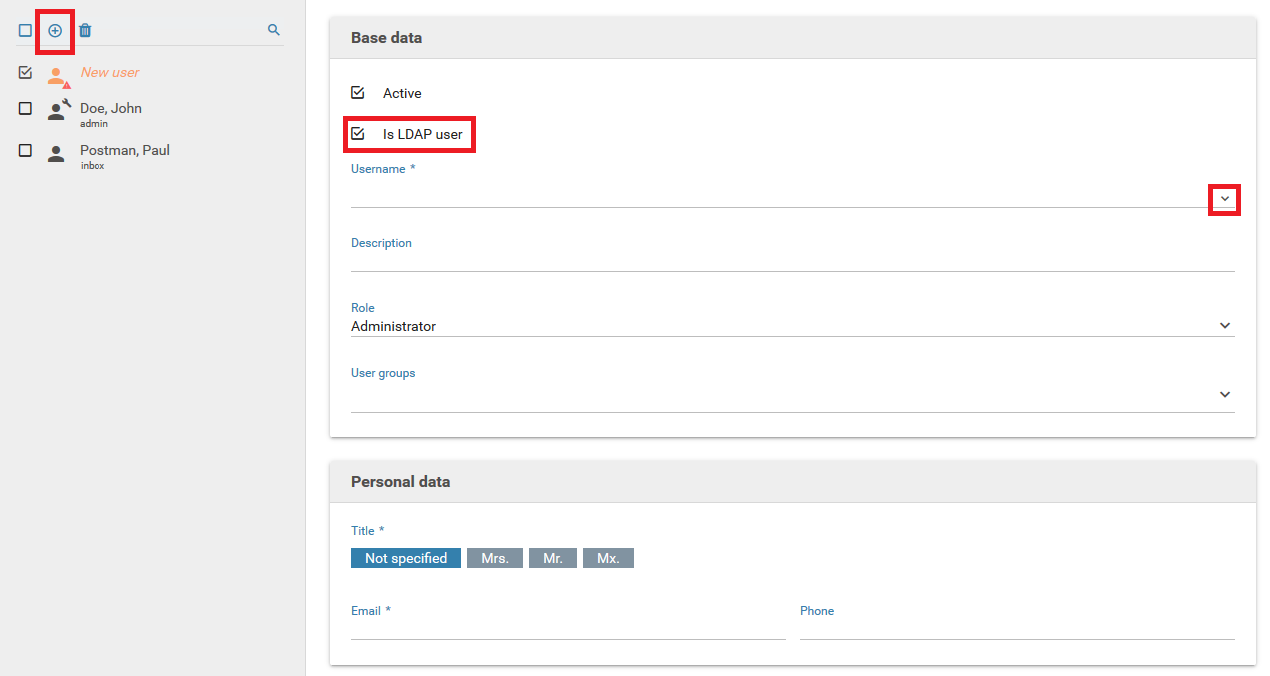Tick the checkbox beside Postman, Paul

[x=25, y=151]
